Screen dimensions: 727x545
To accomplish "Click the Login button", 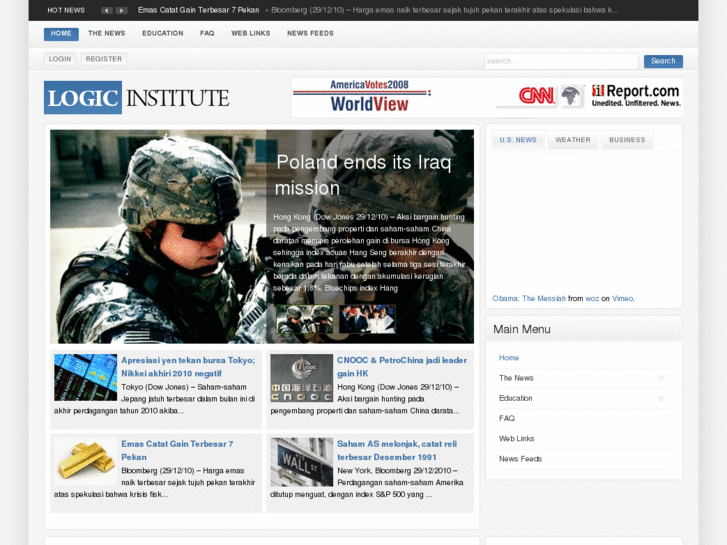I will point(60,59).
